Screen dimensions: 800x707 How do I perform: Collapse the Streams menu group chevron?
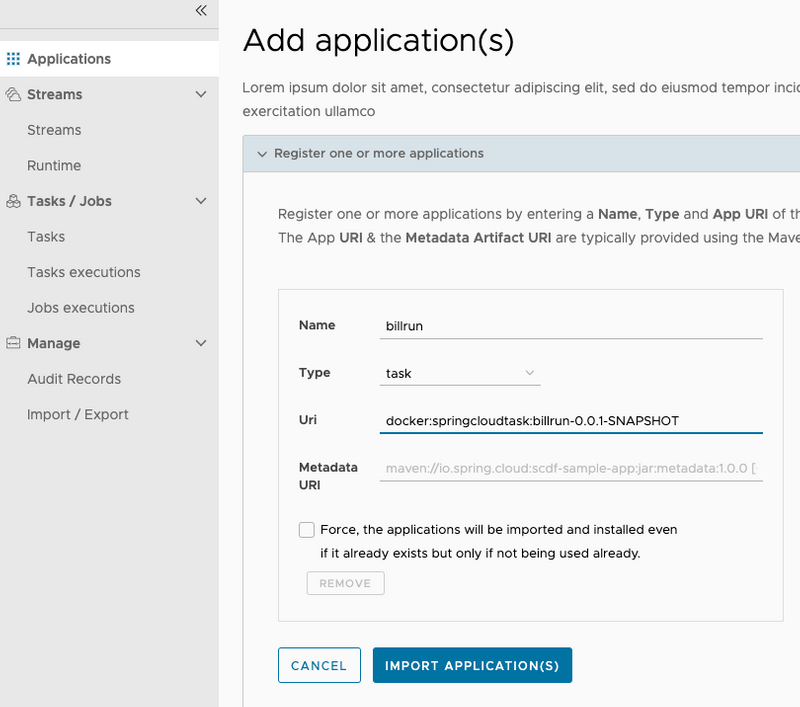201,95
